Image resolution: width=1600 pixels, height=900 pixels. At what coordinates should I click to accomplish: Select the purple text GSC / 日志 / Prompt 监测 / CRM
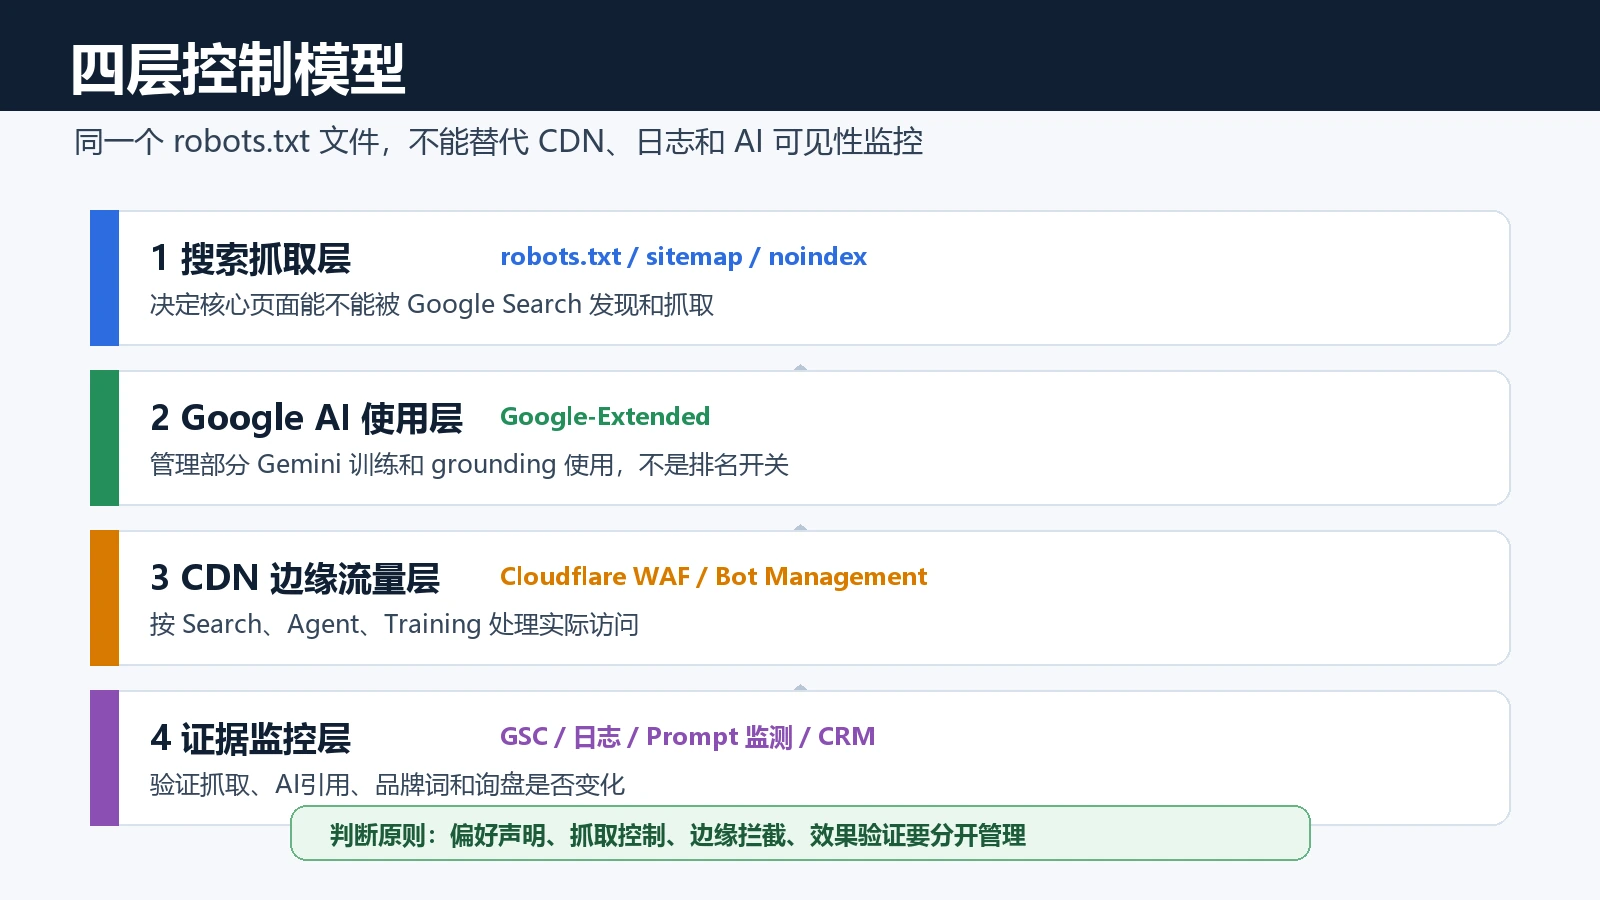point(687,737)
